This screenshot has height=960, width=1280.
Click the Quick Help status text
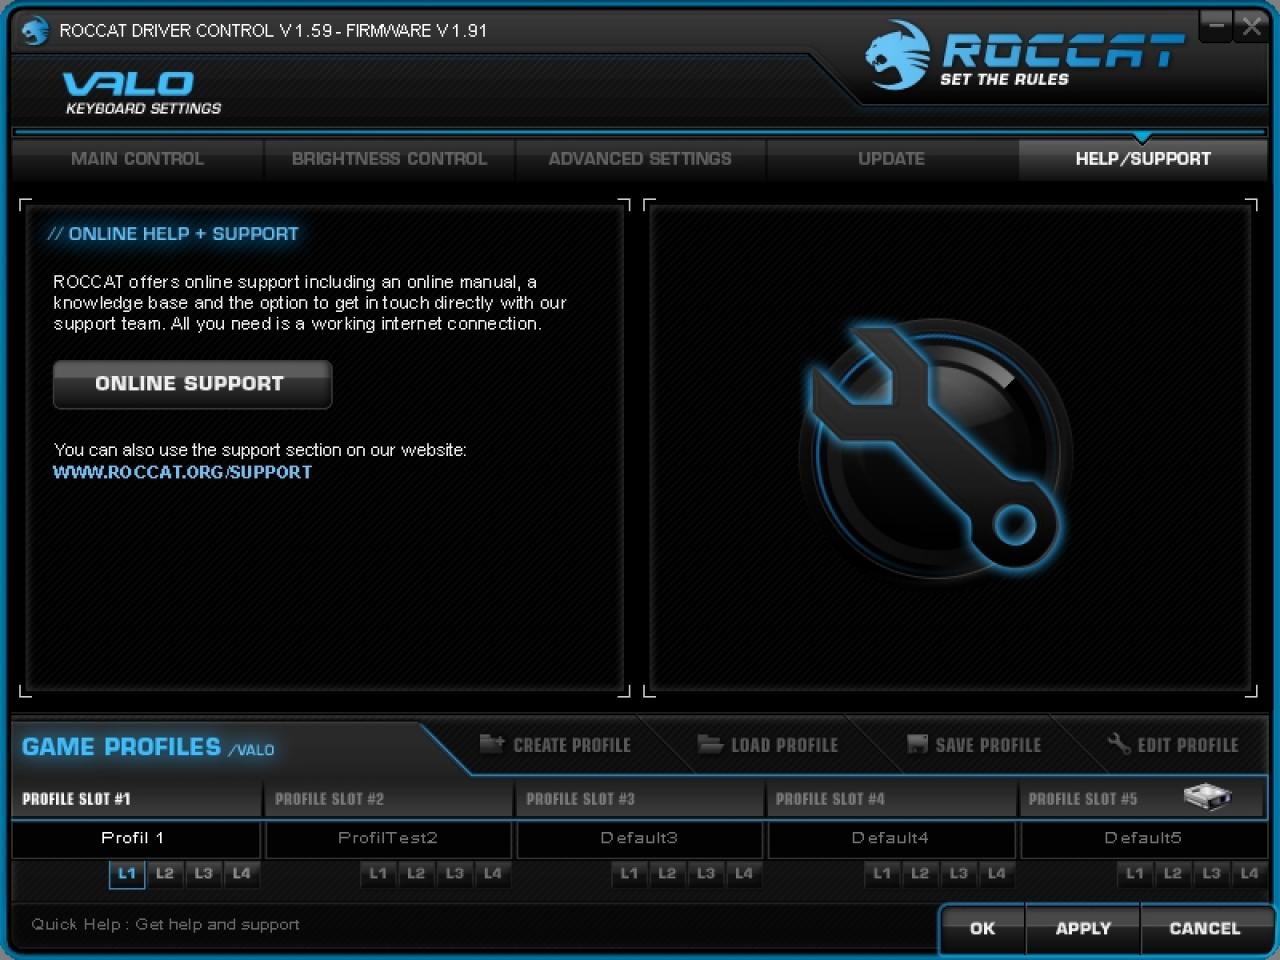tap(165, 925)
